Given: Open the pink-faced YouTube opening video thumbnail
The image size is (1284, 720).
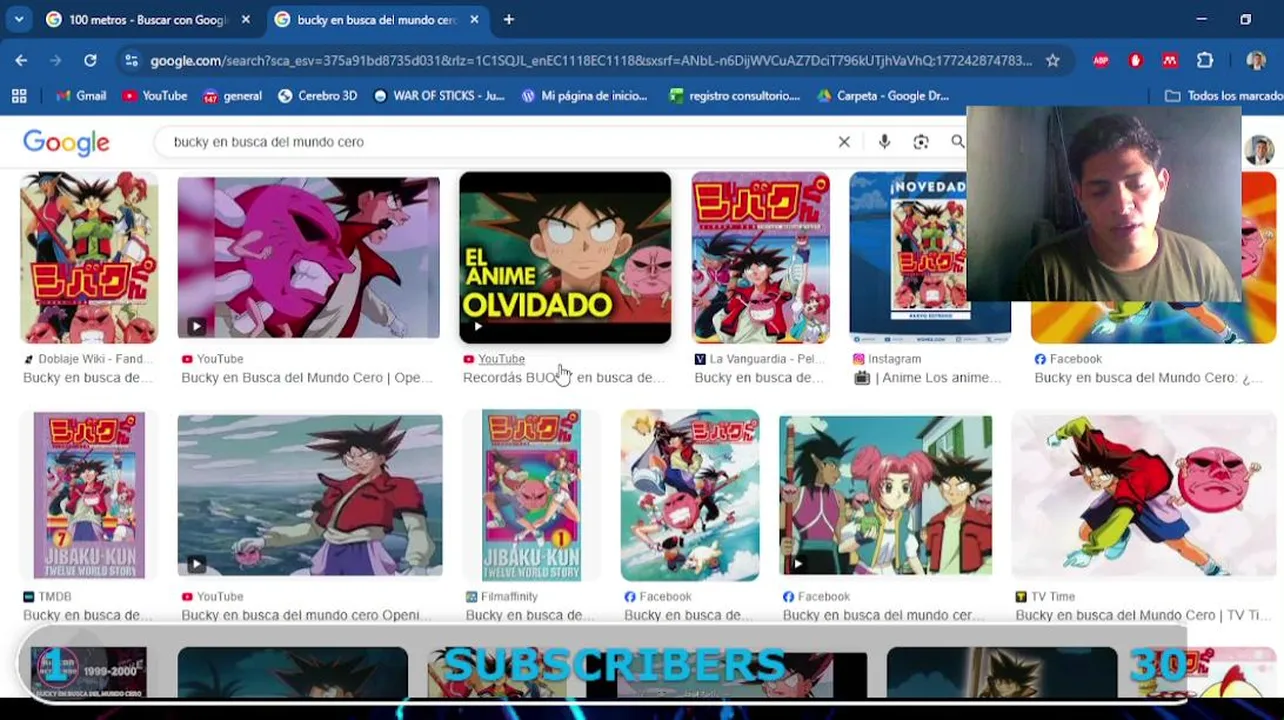Looking at the screenshot, I should coord(308,258).
